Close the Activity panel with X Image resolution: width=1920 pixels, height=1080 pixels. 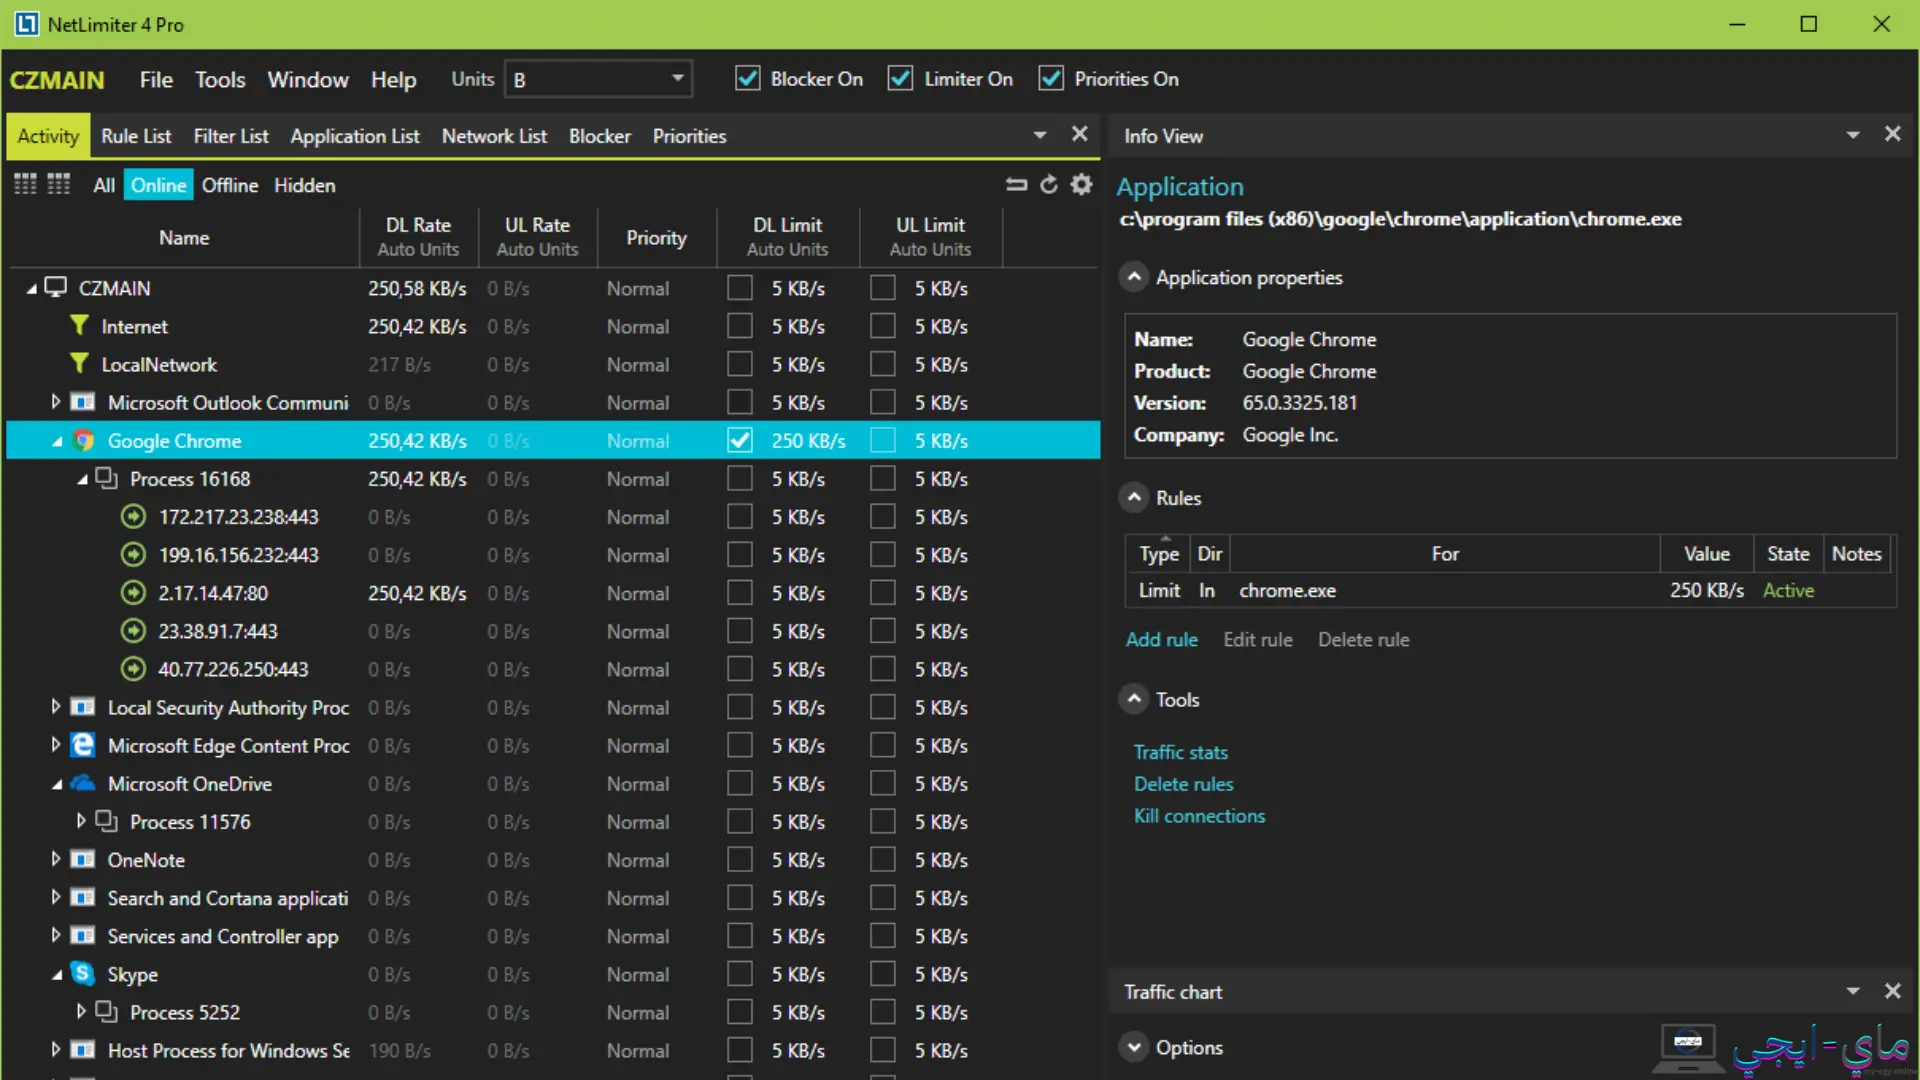click(x=1079, y=134)
